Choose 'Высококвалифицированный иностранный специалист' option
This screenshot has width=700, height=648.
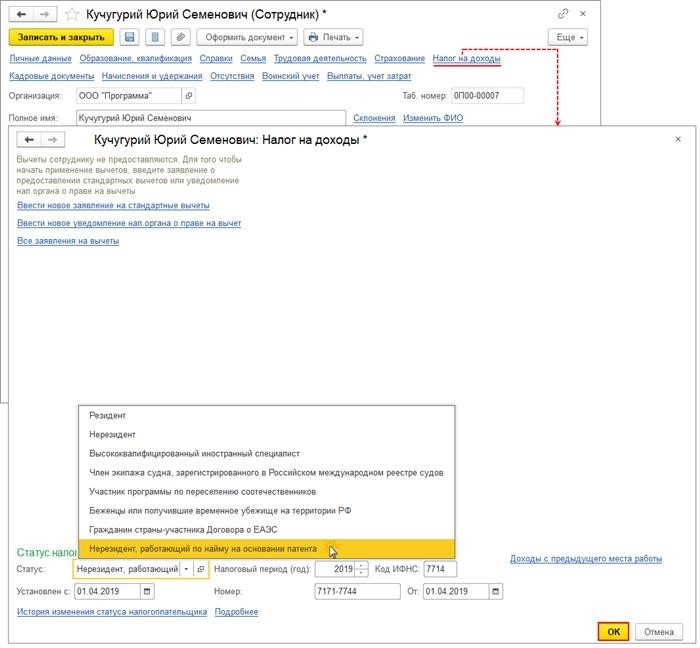(x=267, y=453)
